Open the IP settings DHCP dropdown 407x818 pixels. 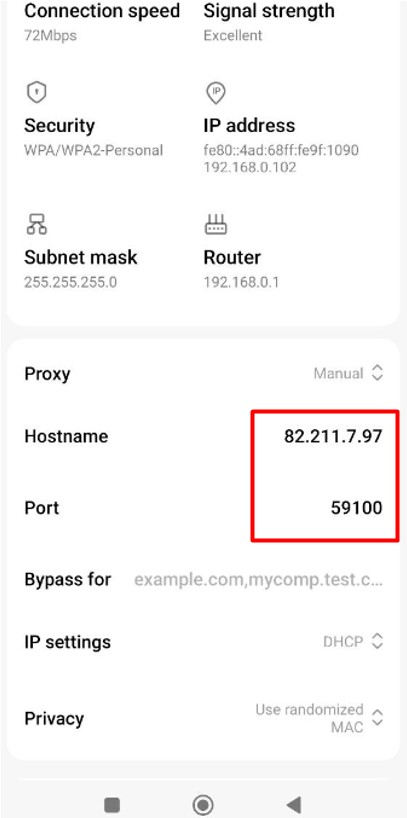coord(353,641)
